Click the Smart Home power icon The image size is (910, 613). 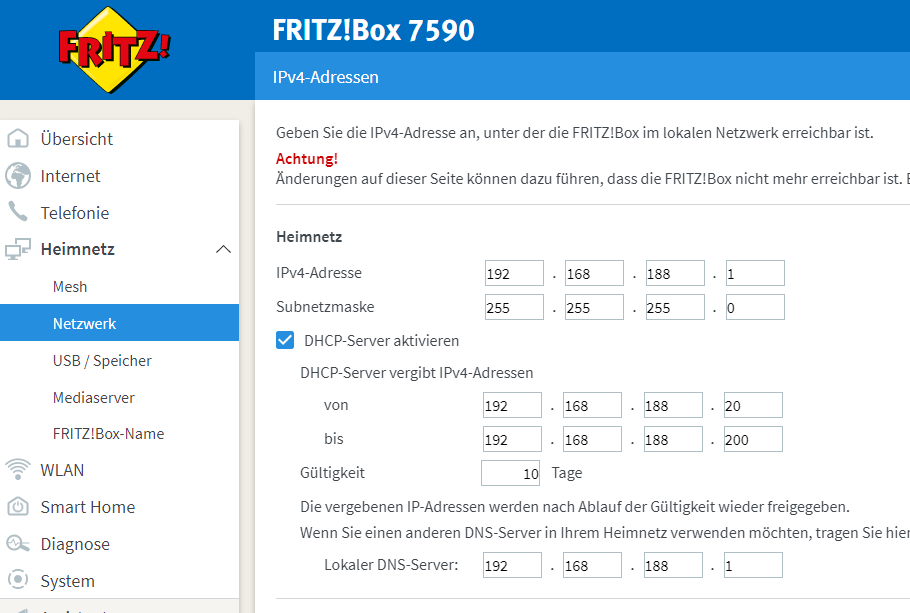18,507
